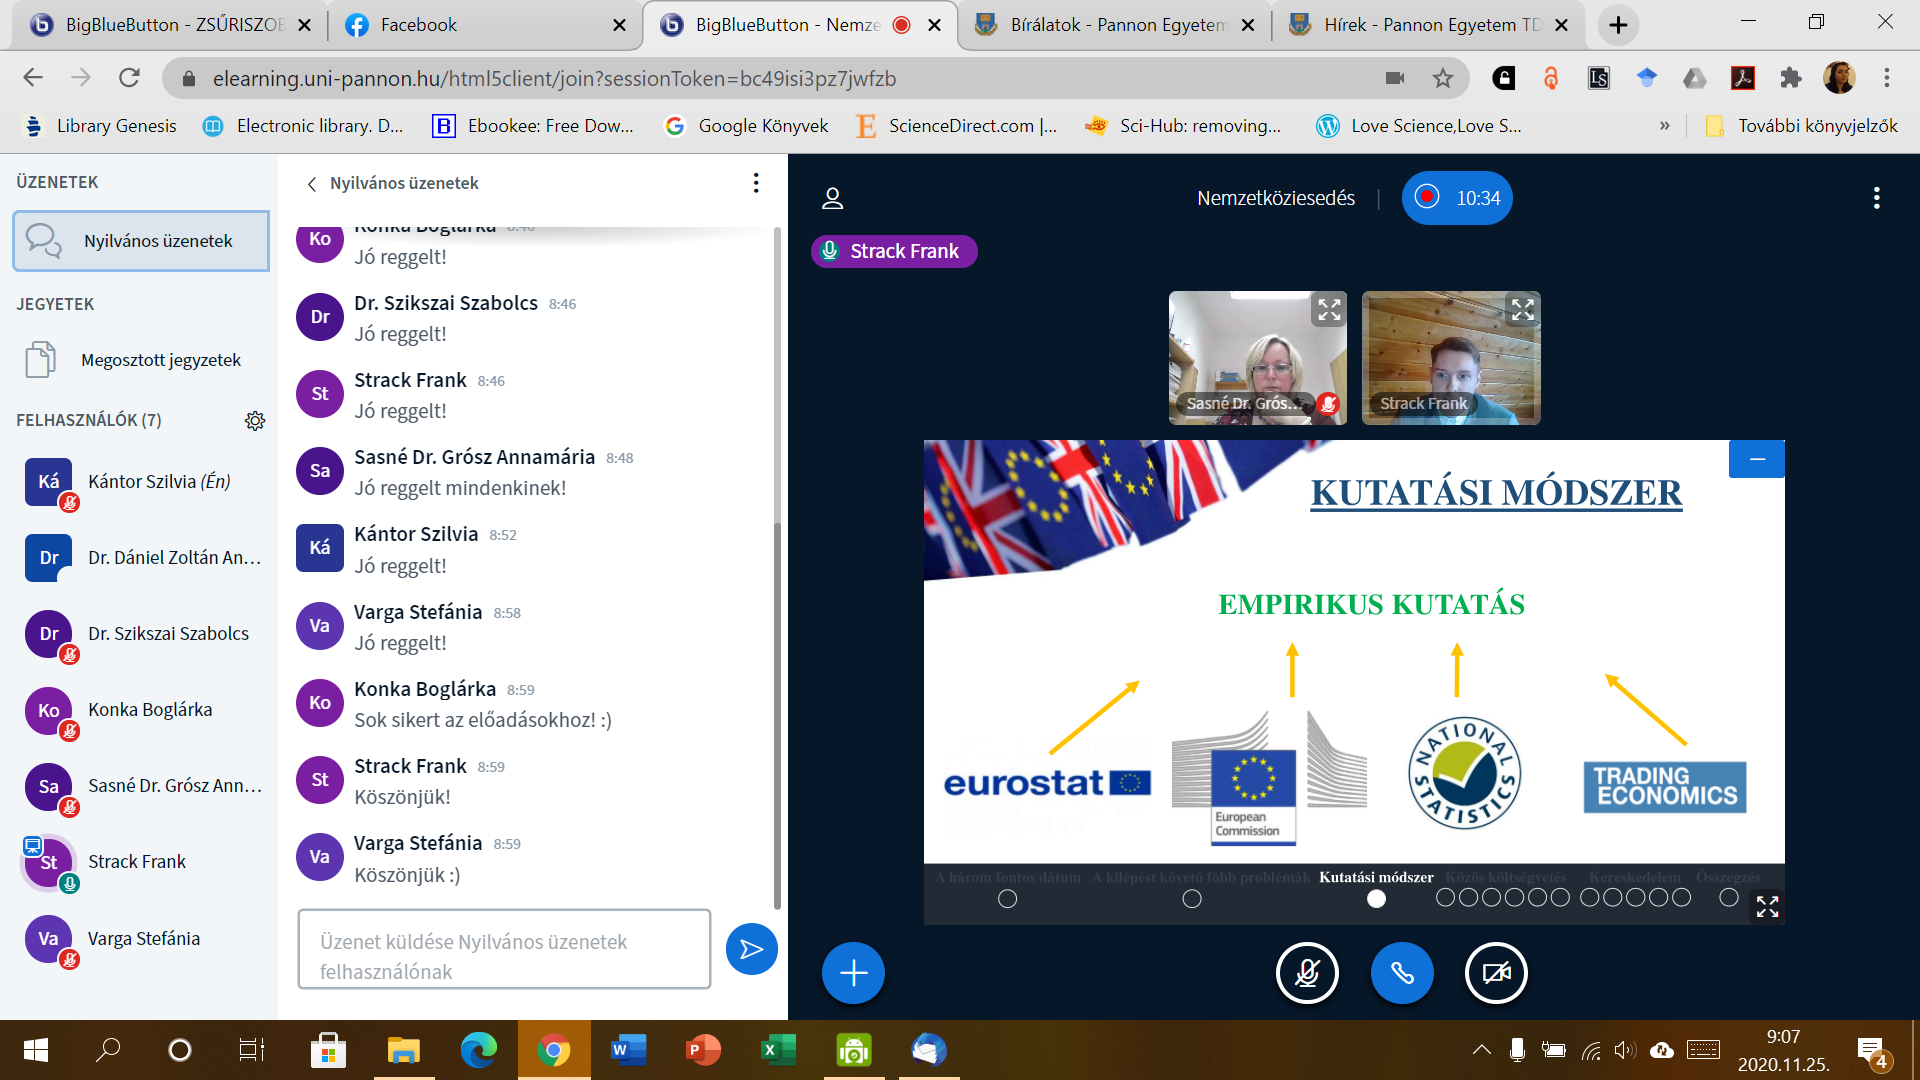The height and width of the screenshot is (1080, 1920).
Task: Click the chat message input field
Action: pos(504,949)
